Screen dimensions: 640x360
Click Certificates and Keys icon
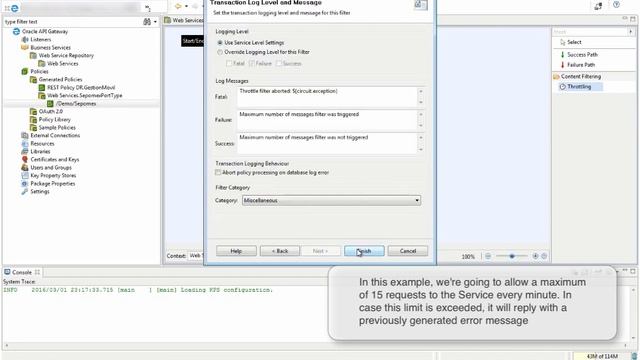coord(24,160)
